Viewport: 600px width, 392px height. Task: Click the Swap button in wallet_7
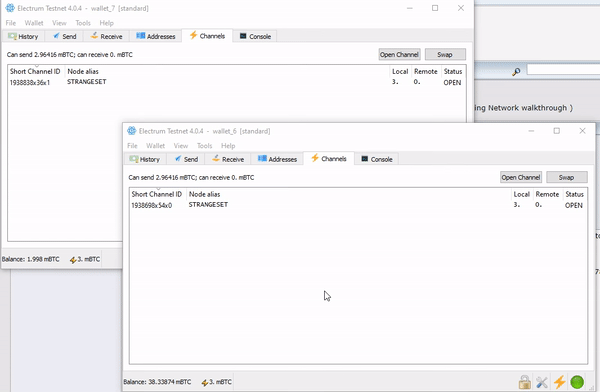coord(445,54)
